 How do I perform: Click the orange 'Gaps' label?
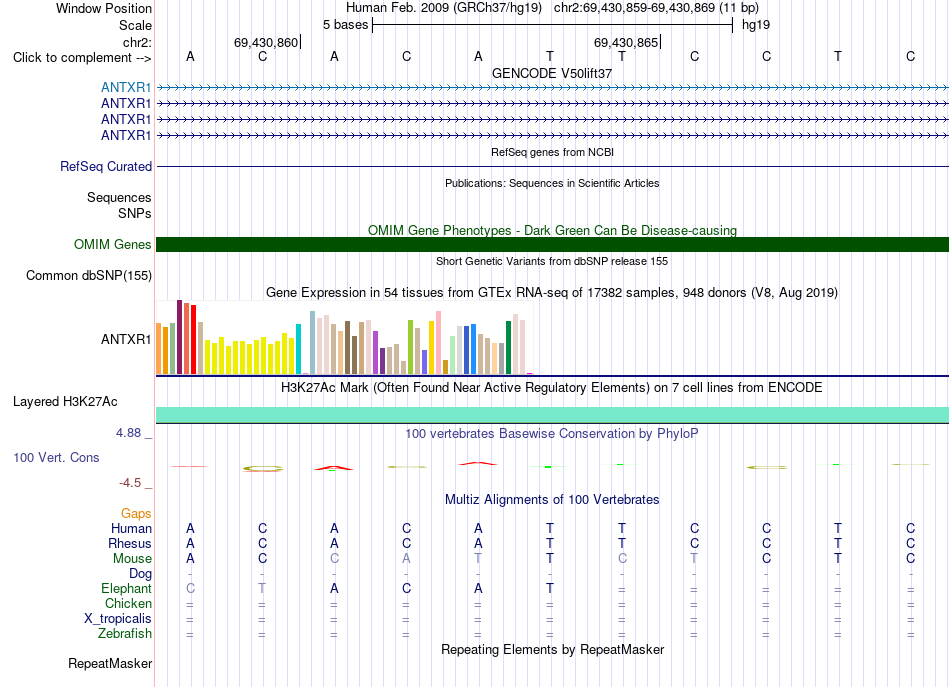click(x=136, y=514)
